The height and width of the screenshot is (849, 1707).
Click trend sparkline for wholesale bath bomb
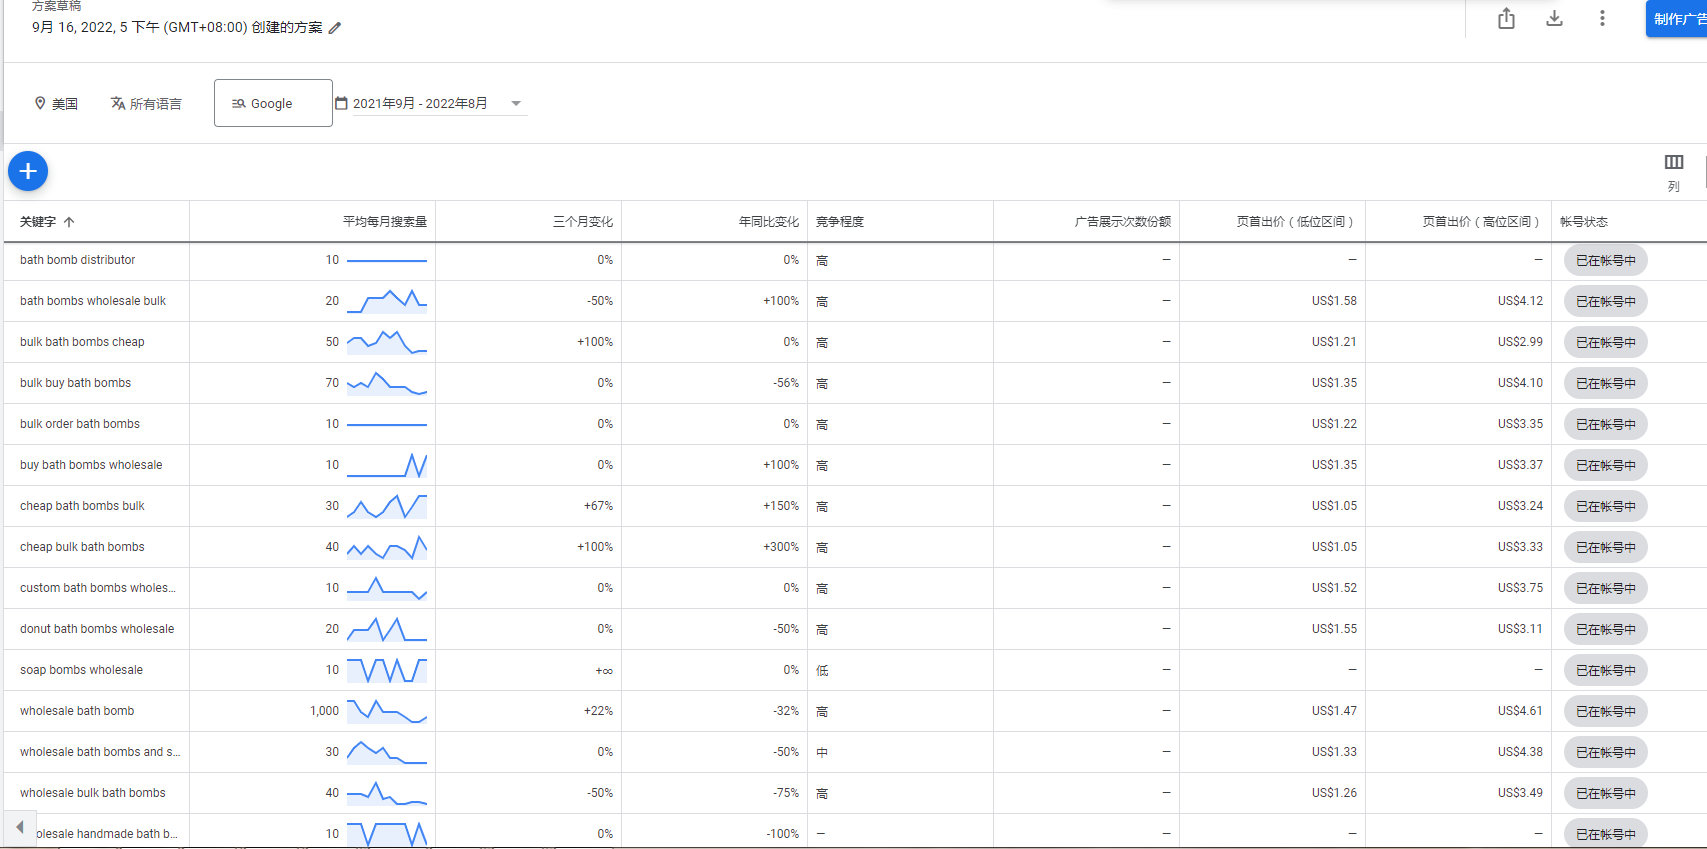point(387,711)
